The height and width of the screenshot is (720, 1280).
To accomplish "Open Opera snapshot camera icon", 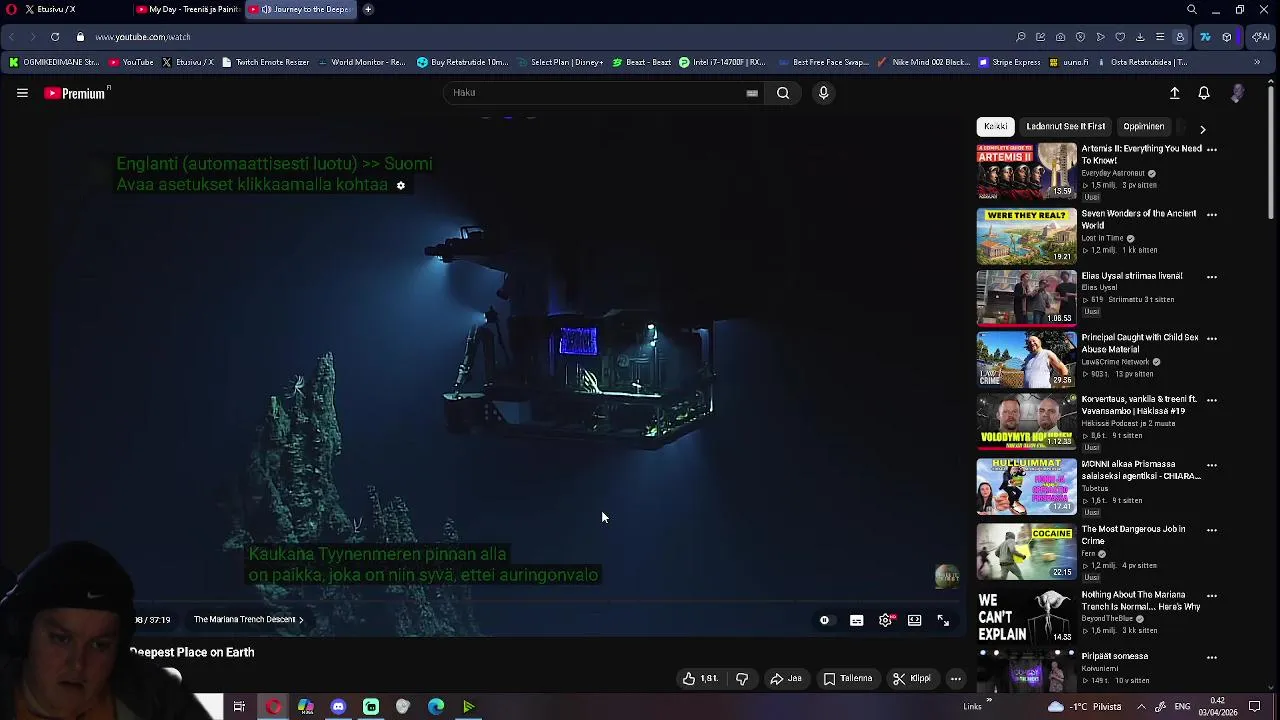I will [x=1060, y=37].
